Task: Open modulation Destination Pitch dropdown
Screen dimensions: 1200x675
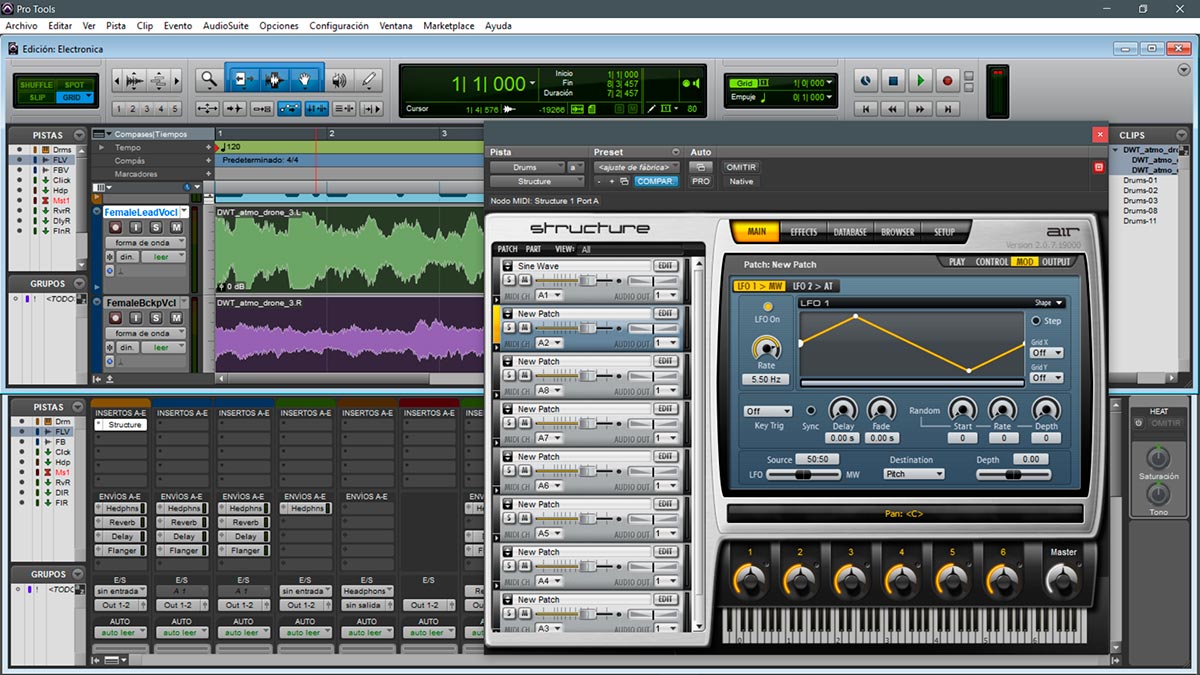Action: click(912, 474)
